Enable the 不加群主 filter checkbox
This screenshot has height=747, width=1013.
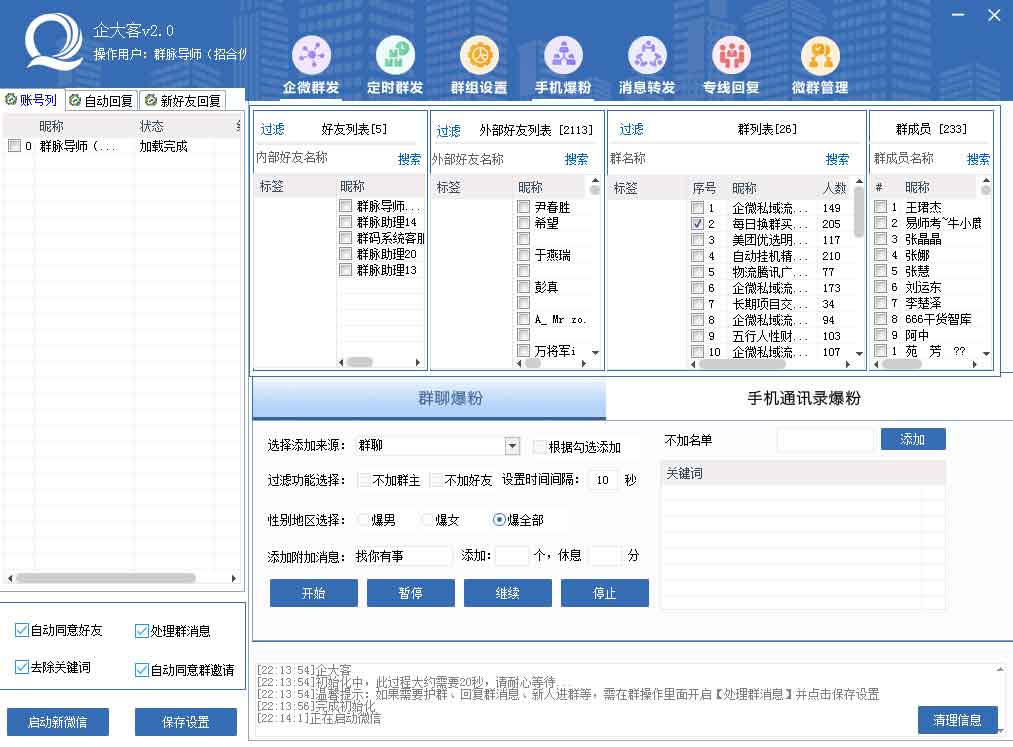(x=364, y=480)
